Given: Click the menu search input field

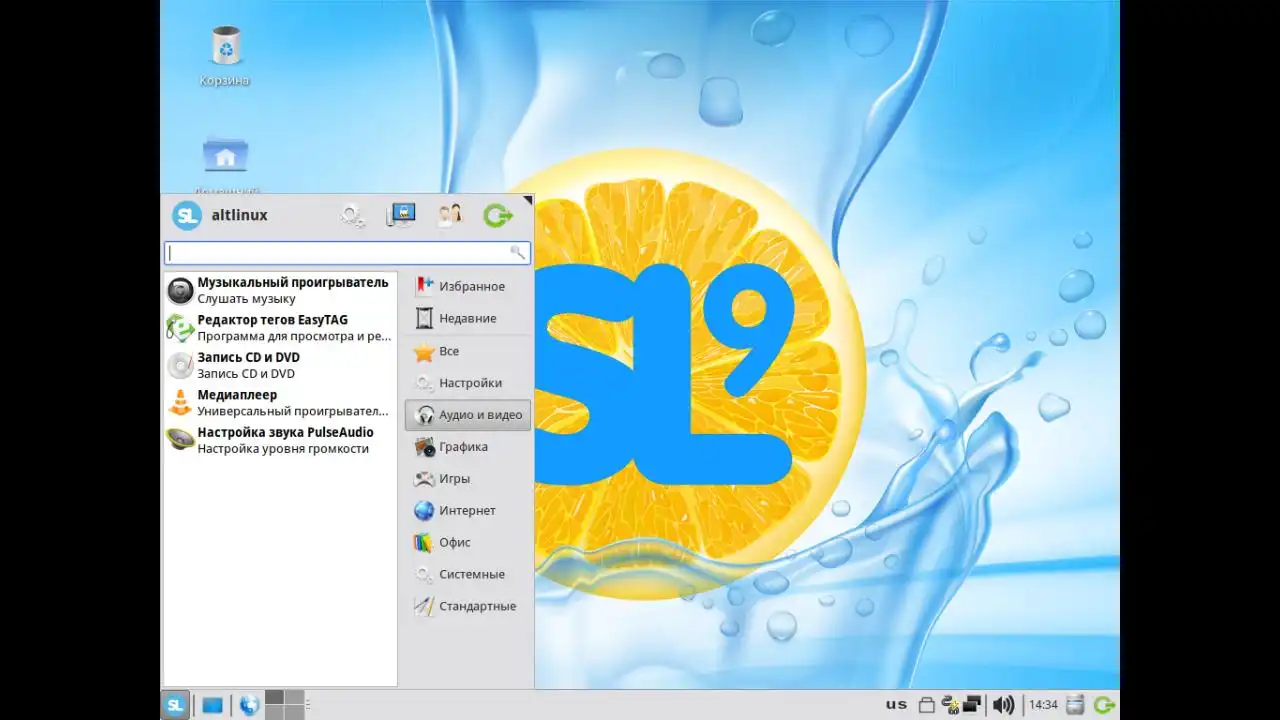Looking at the screenshot, I should 347,253.
